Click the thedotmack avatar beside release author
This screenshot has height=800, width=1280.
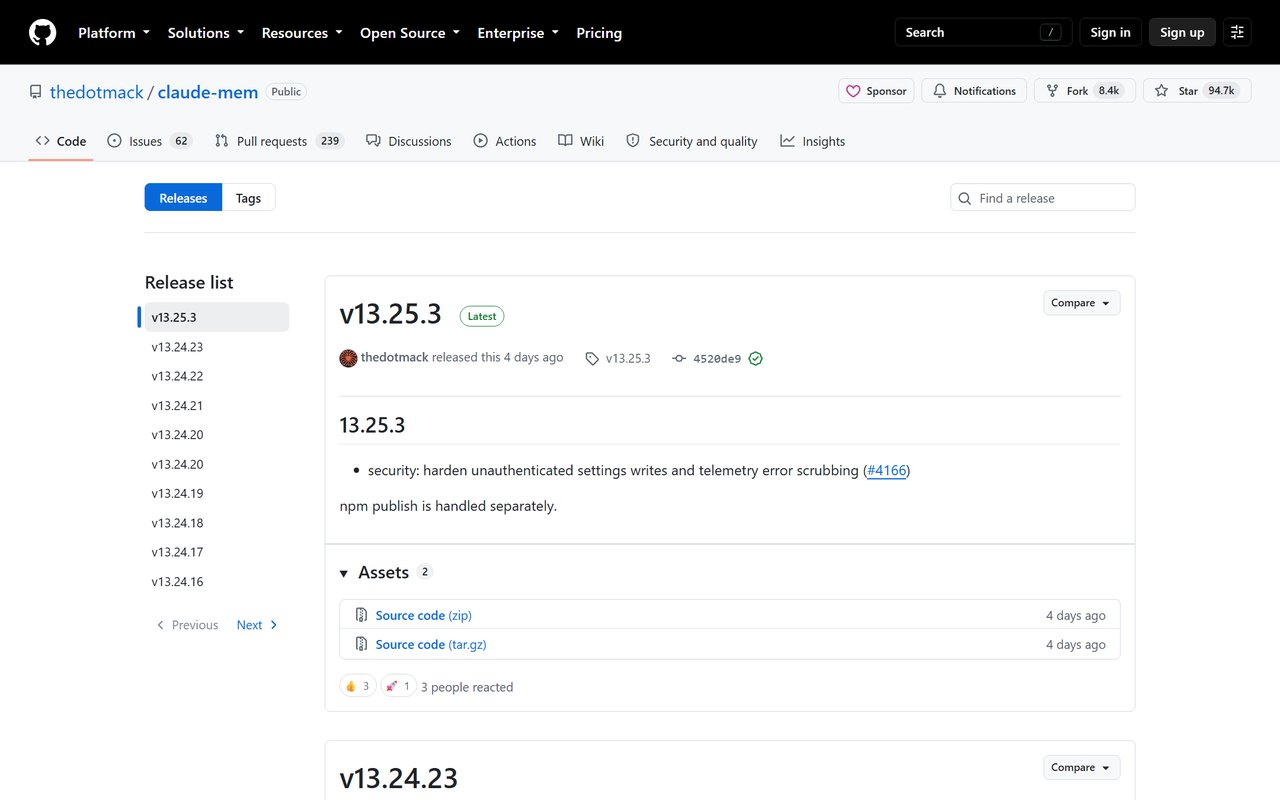[348, 358]
